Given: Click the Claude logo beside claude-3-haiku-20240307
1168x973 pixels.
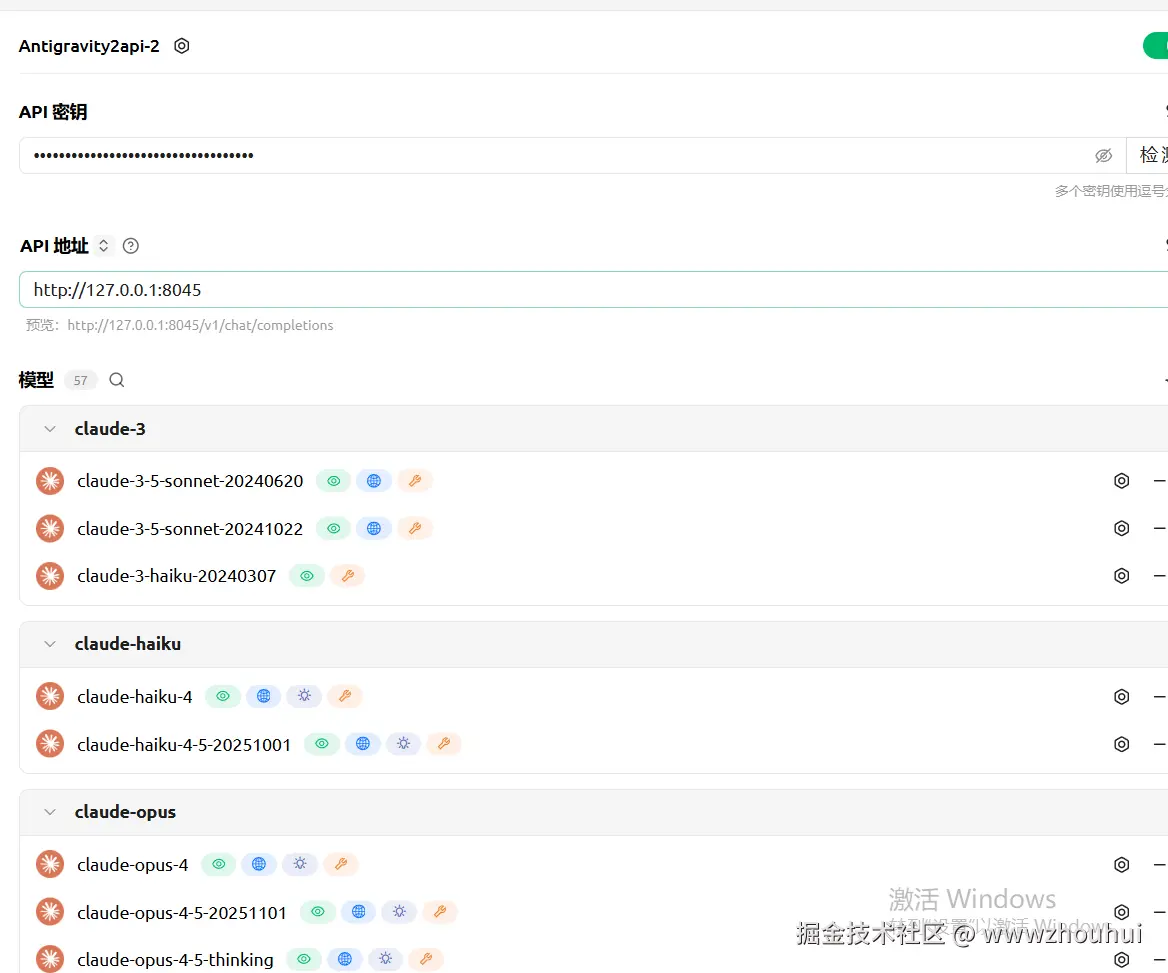Looking at the screenshot, I should pos(50,576).
